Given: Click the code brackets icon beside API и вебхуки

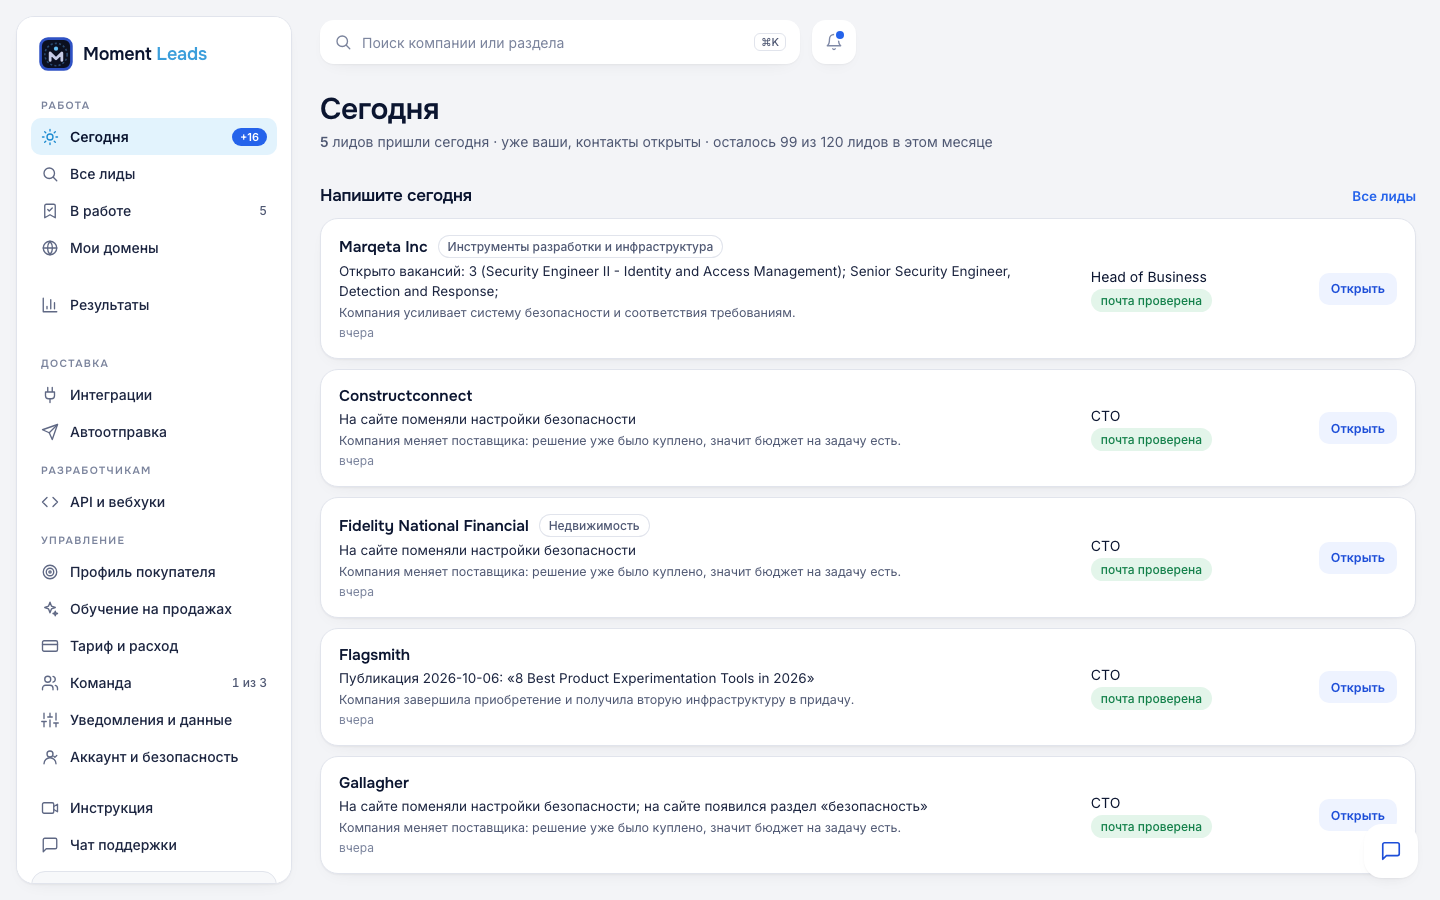Looking at the screenshot, I should pyautogui.click(x=50, y=502).
